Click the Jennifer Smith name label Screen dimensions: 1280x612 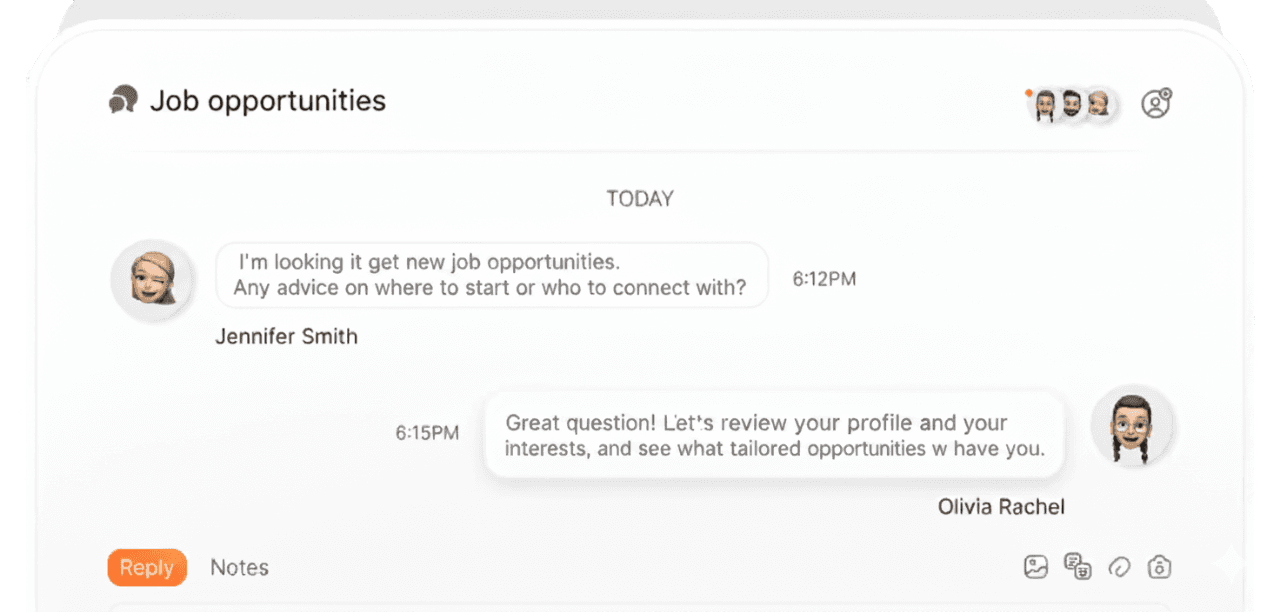[x=286, y=337]
